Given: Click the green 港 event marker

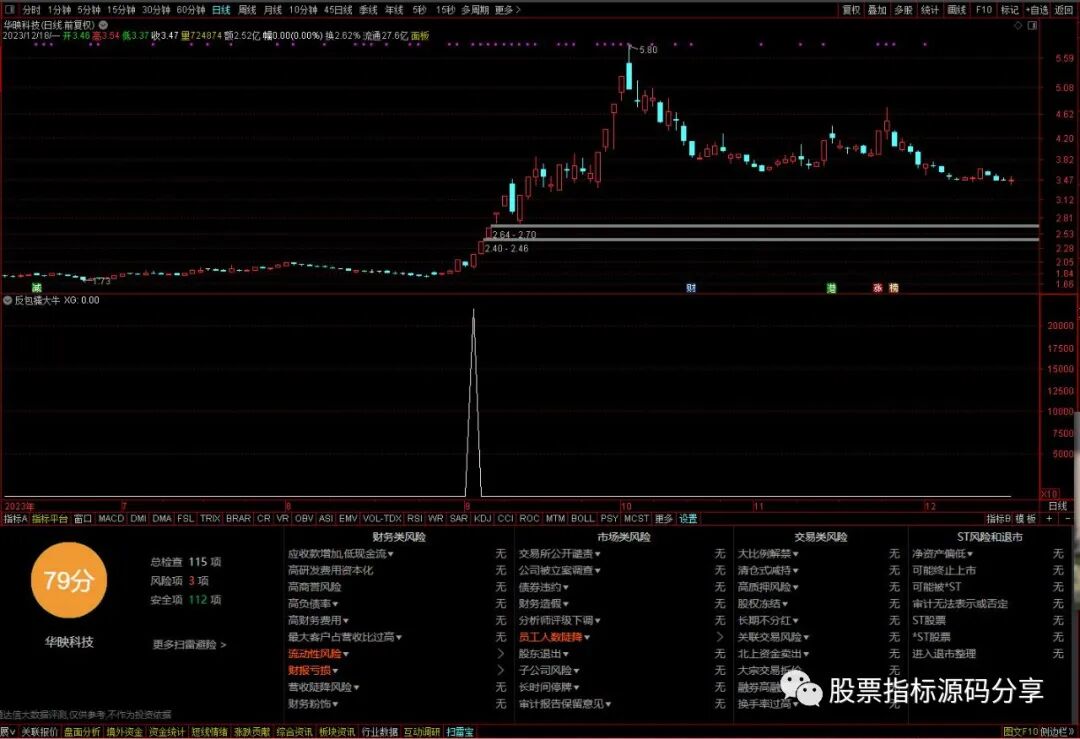Looking at the screenshot, I should [x=831, y=288].
